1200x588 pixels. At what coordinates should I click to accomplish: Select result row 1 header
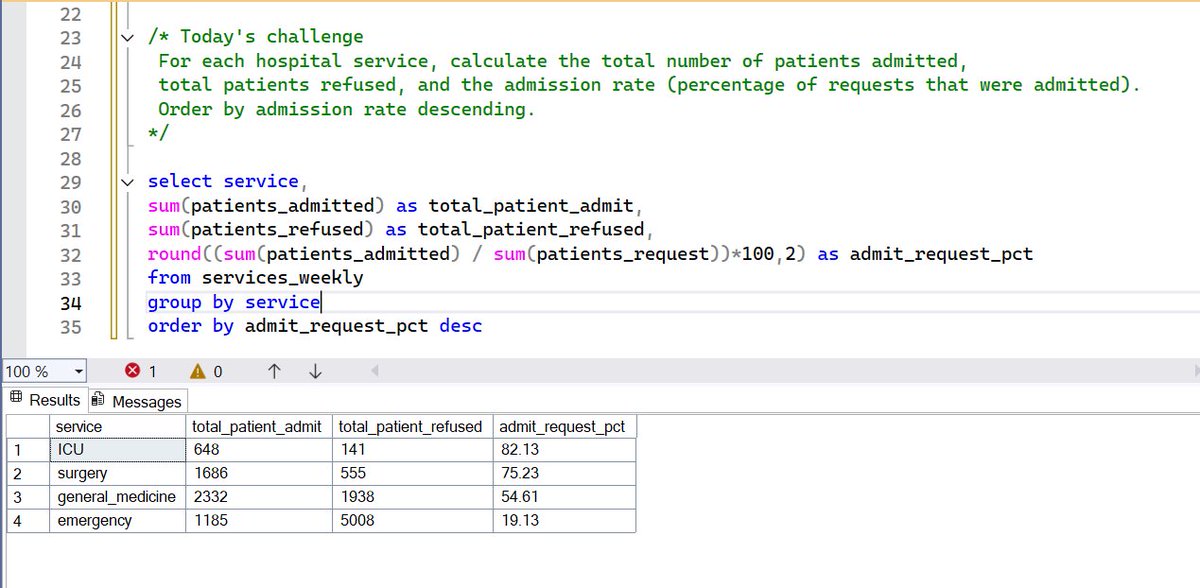[28, 450]
